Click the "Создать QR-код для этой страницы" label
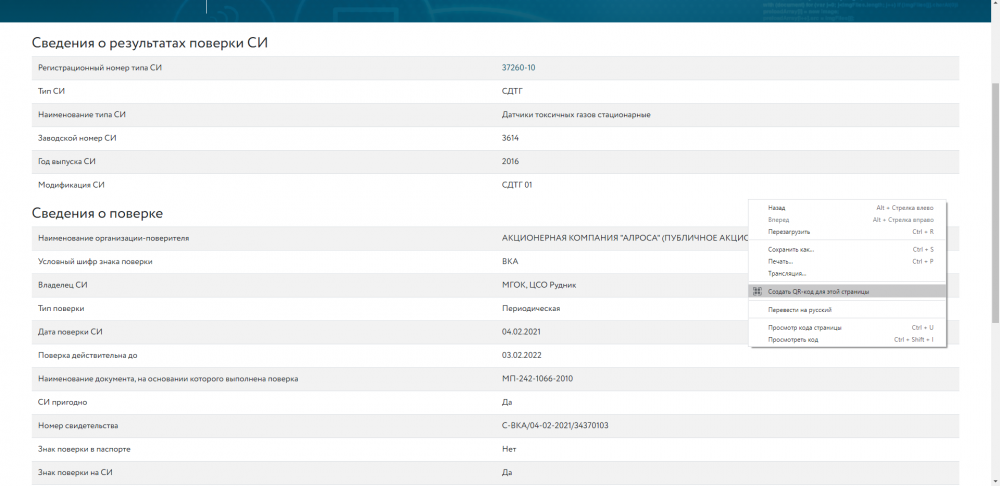This screenshot has height=486, width=1000. [818, 291]
